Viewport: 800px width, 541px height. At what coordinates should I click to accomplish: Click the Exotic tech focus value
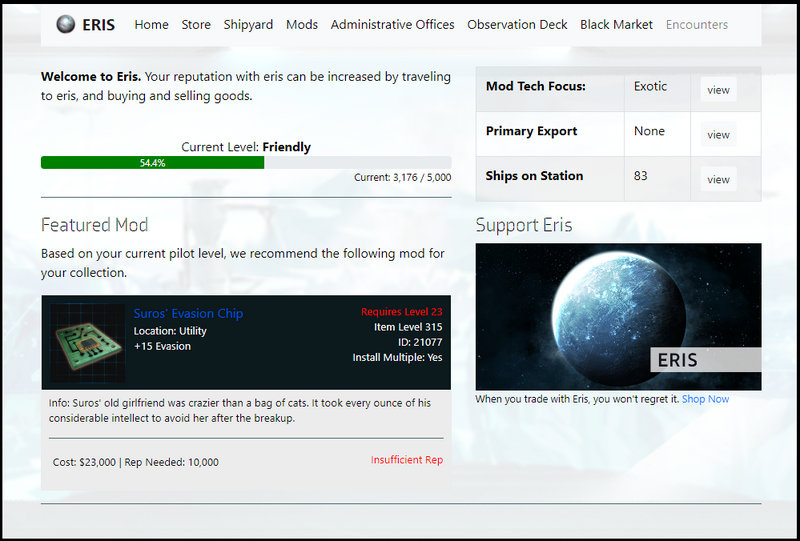(650, 86)
